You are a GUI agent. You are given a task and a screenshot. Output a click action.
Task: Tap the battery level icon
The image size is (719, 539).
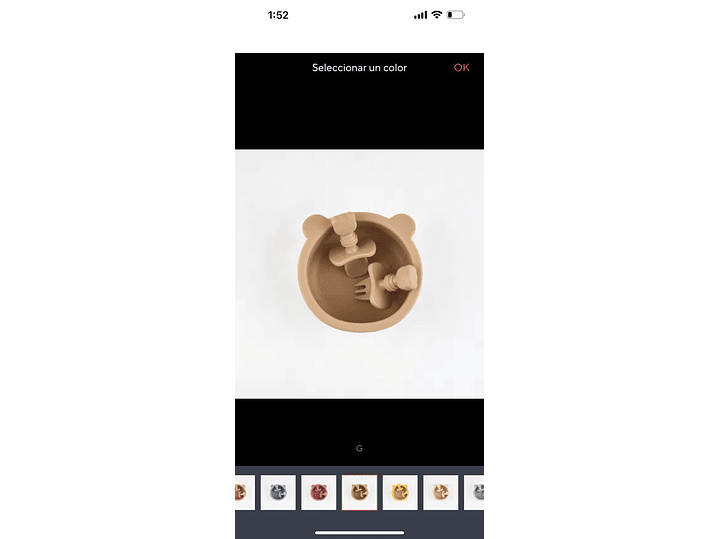[x=455, y=15]
